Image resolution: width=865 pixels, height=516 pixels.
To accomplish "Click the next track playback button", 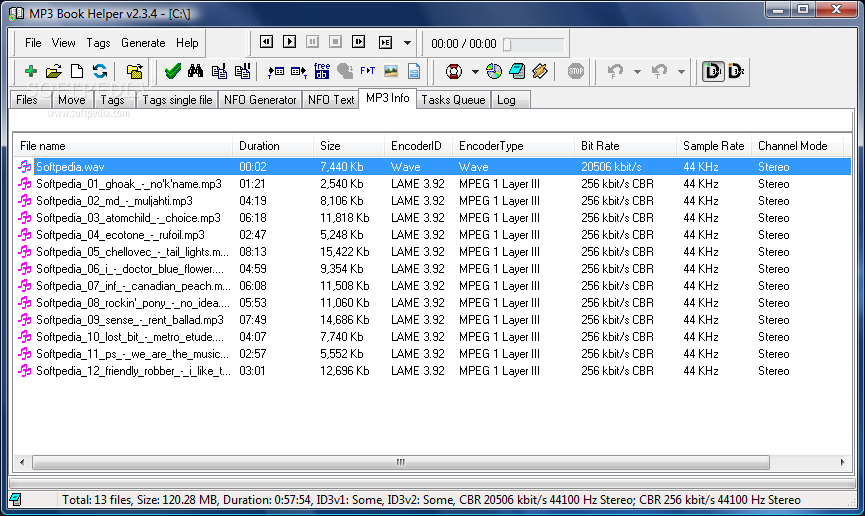I will coord(358,42).
